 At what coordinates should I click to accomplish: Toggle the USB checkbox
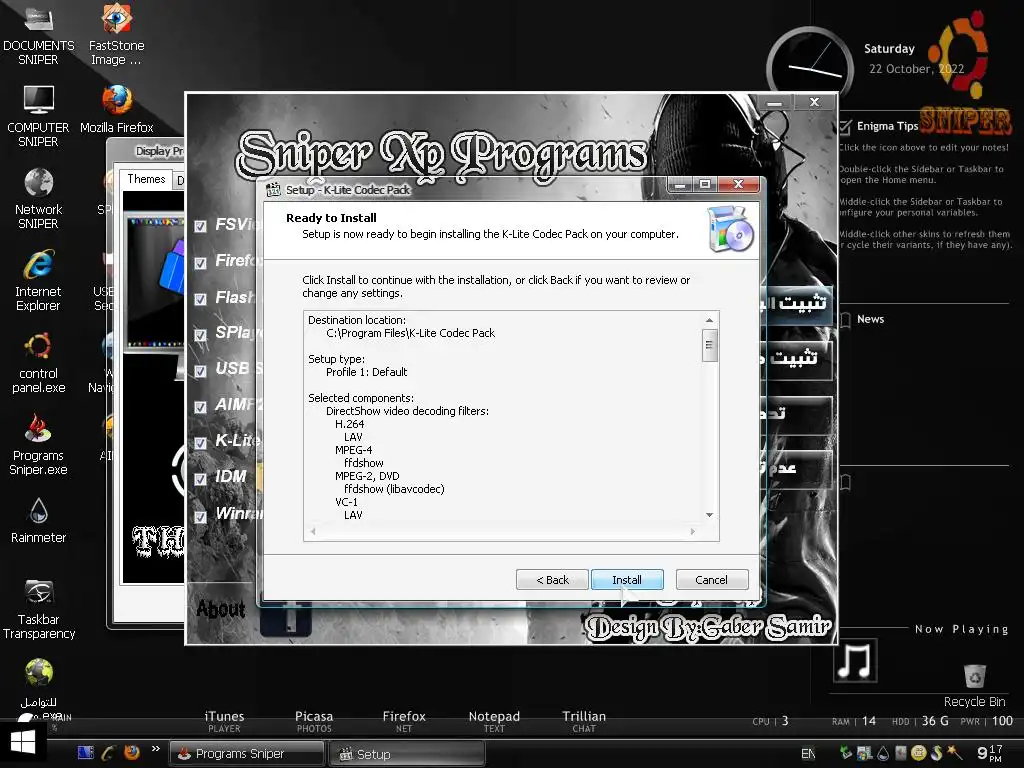click(x=200, y=371)
